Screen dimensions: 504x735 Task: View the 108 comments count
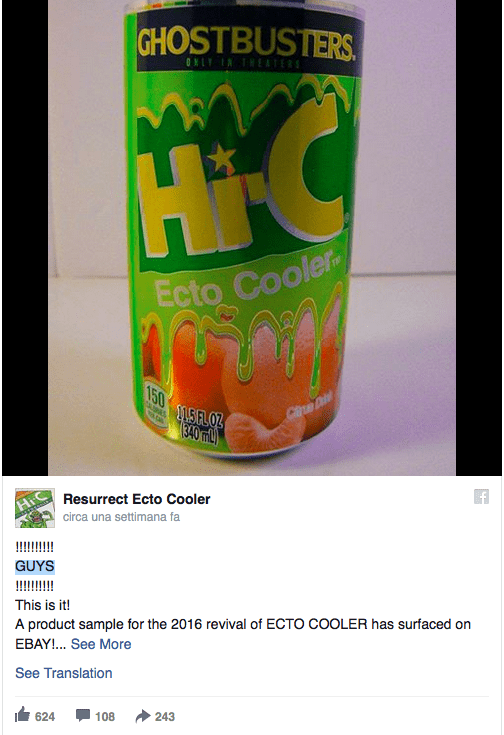pos(105,716)
